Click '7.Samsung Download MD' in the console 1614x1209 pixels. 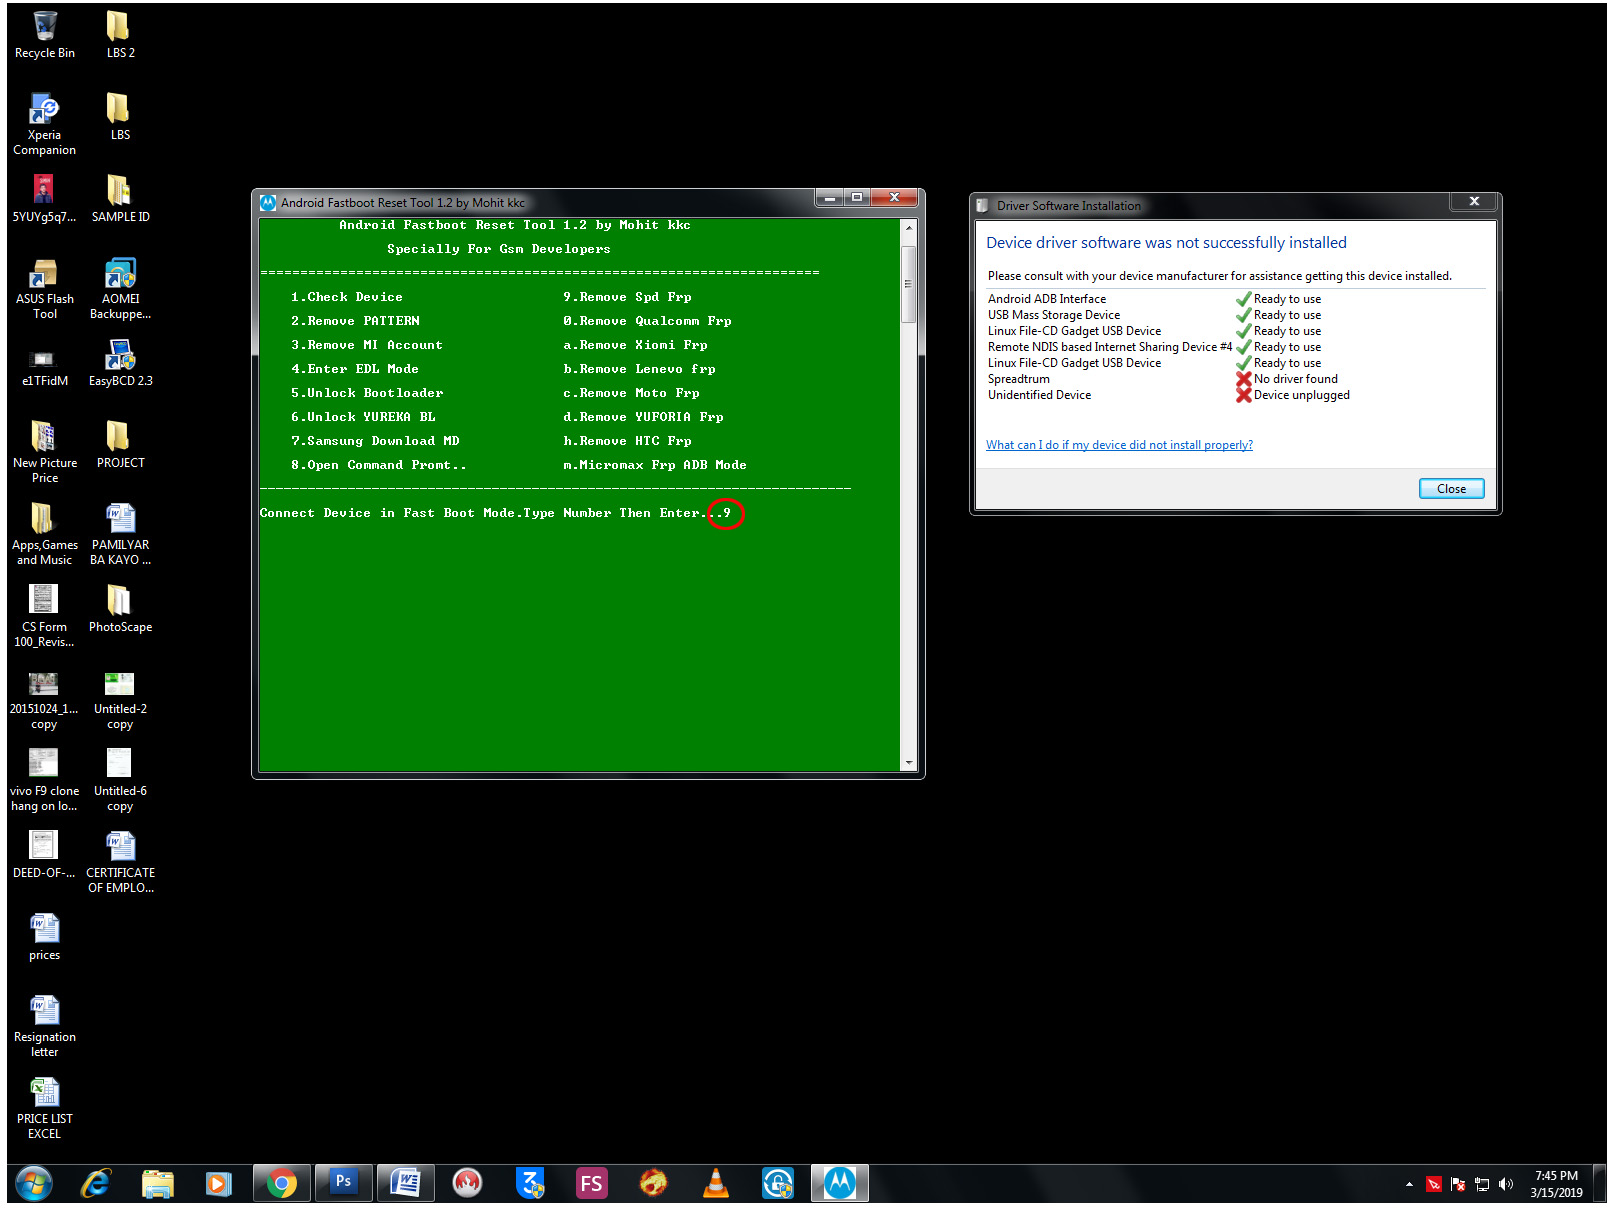[x=375, y=441]
